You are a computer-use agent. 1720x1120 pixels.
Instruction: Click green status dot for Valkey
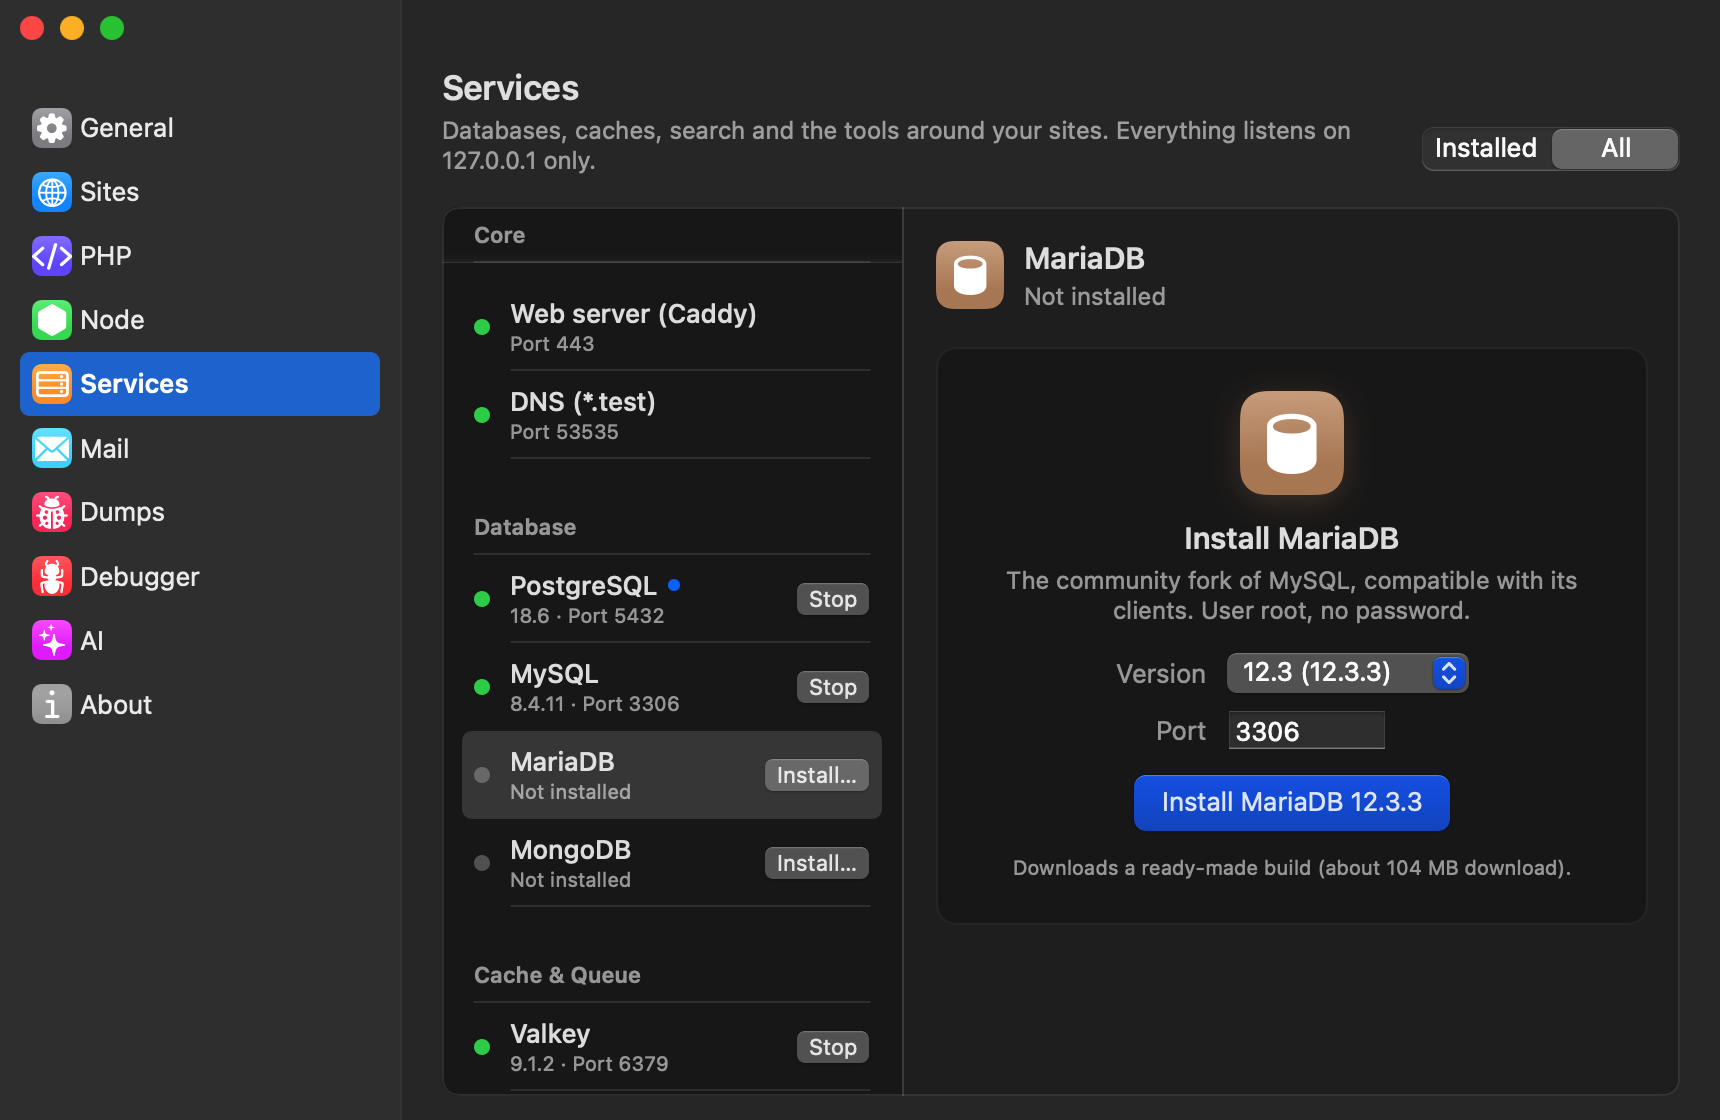[482, 1047]
